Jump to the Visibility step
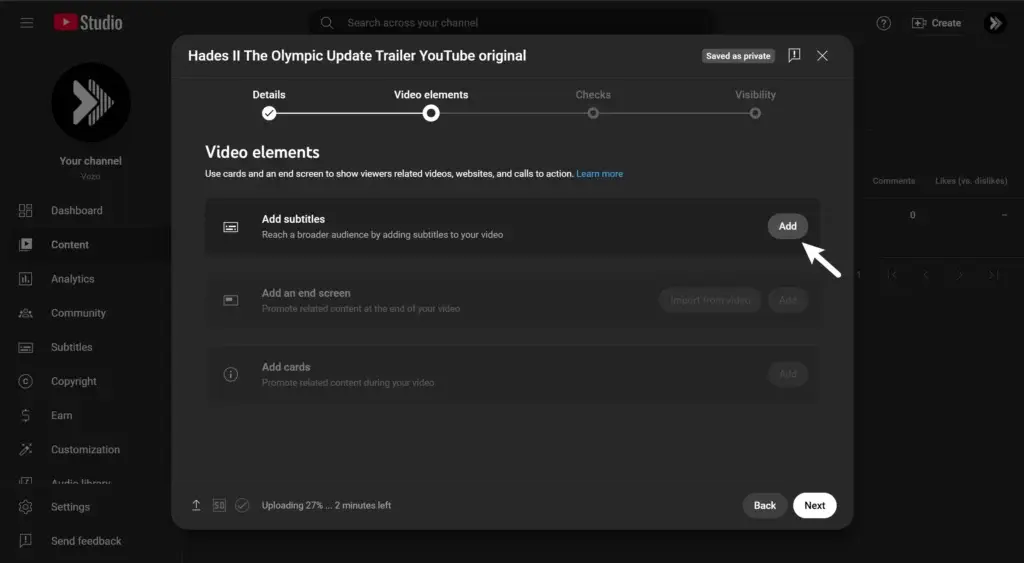The image size is (1024, 563). click(755, 113)
